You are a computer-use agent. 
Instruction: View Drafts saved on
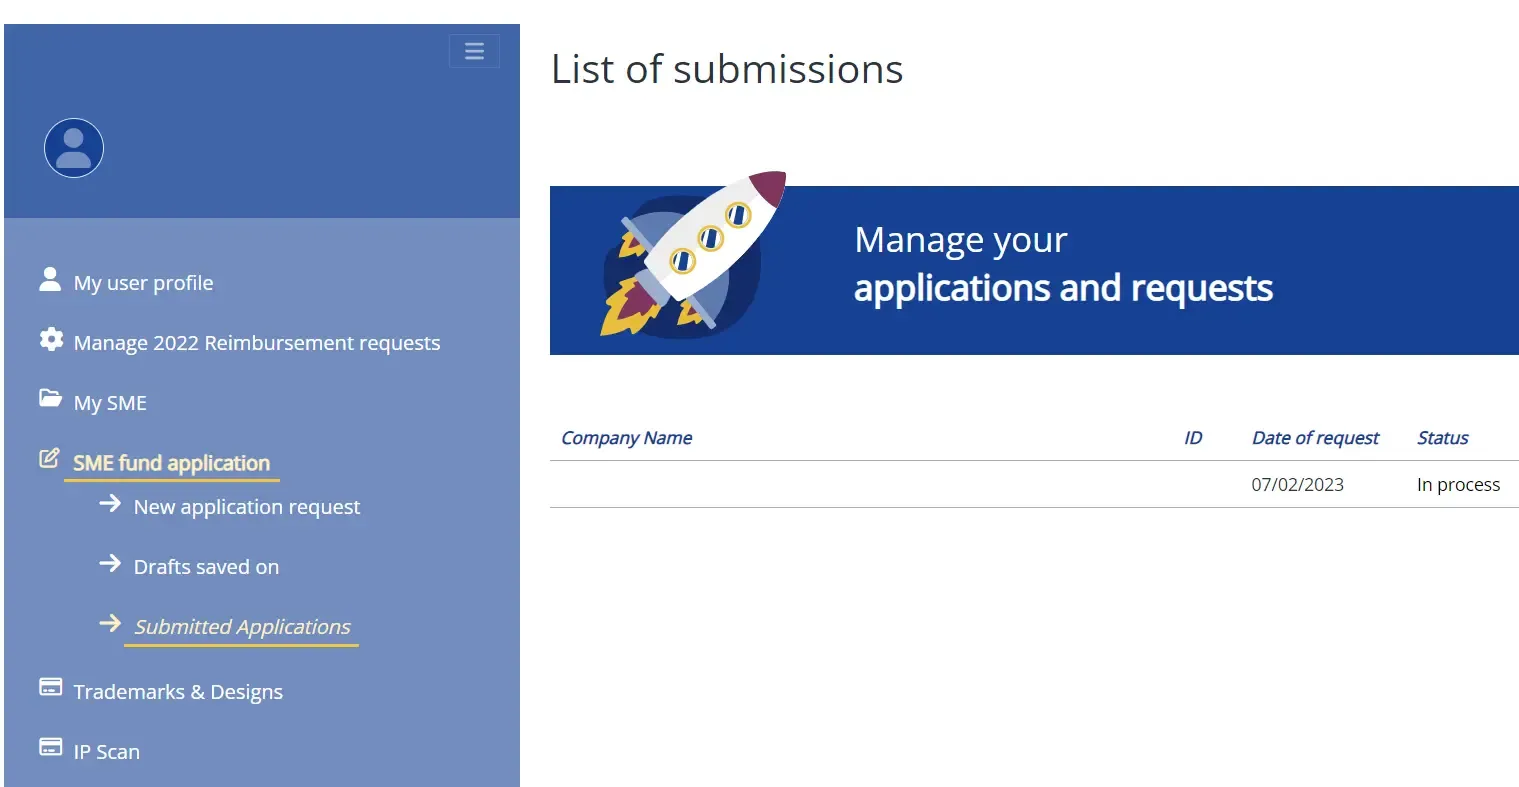206,567
